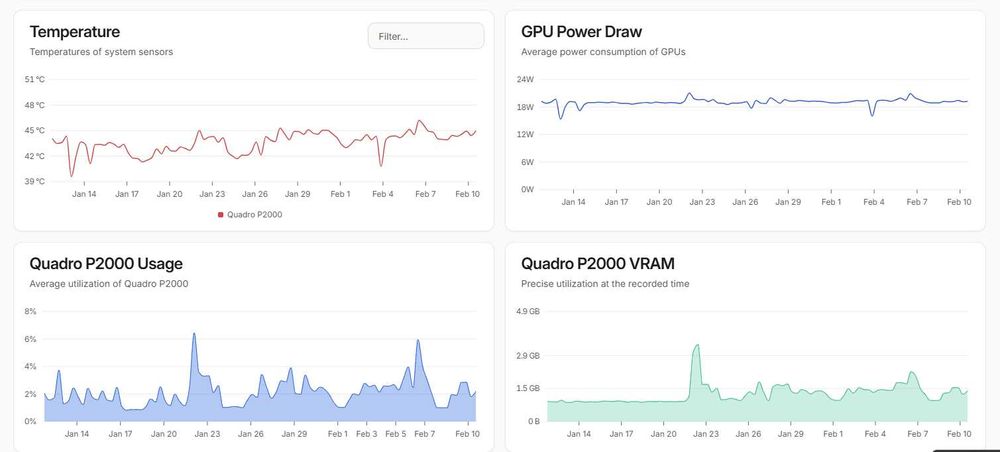
Task: Click the 24W label on power axis
Action: point(525,79)
